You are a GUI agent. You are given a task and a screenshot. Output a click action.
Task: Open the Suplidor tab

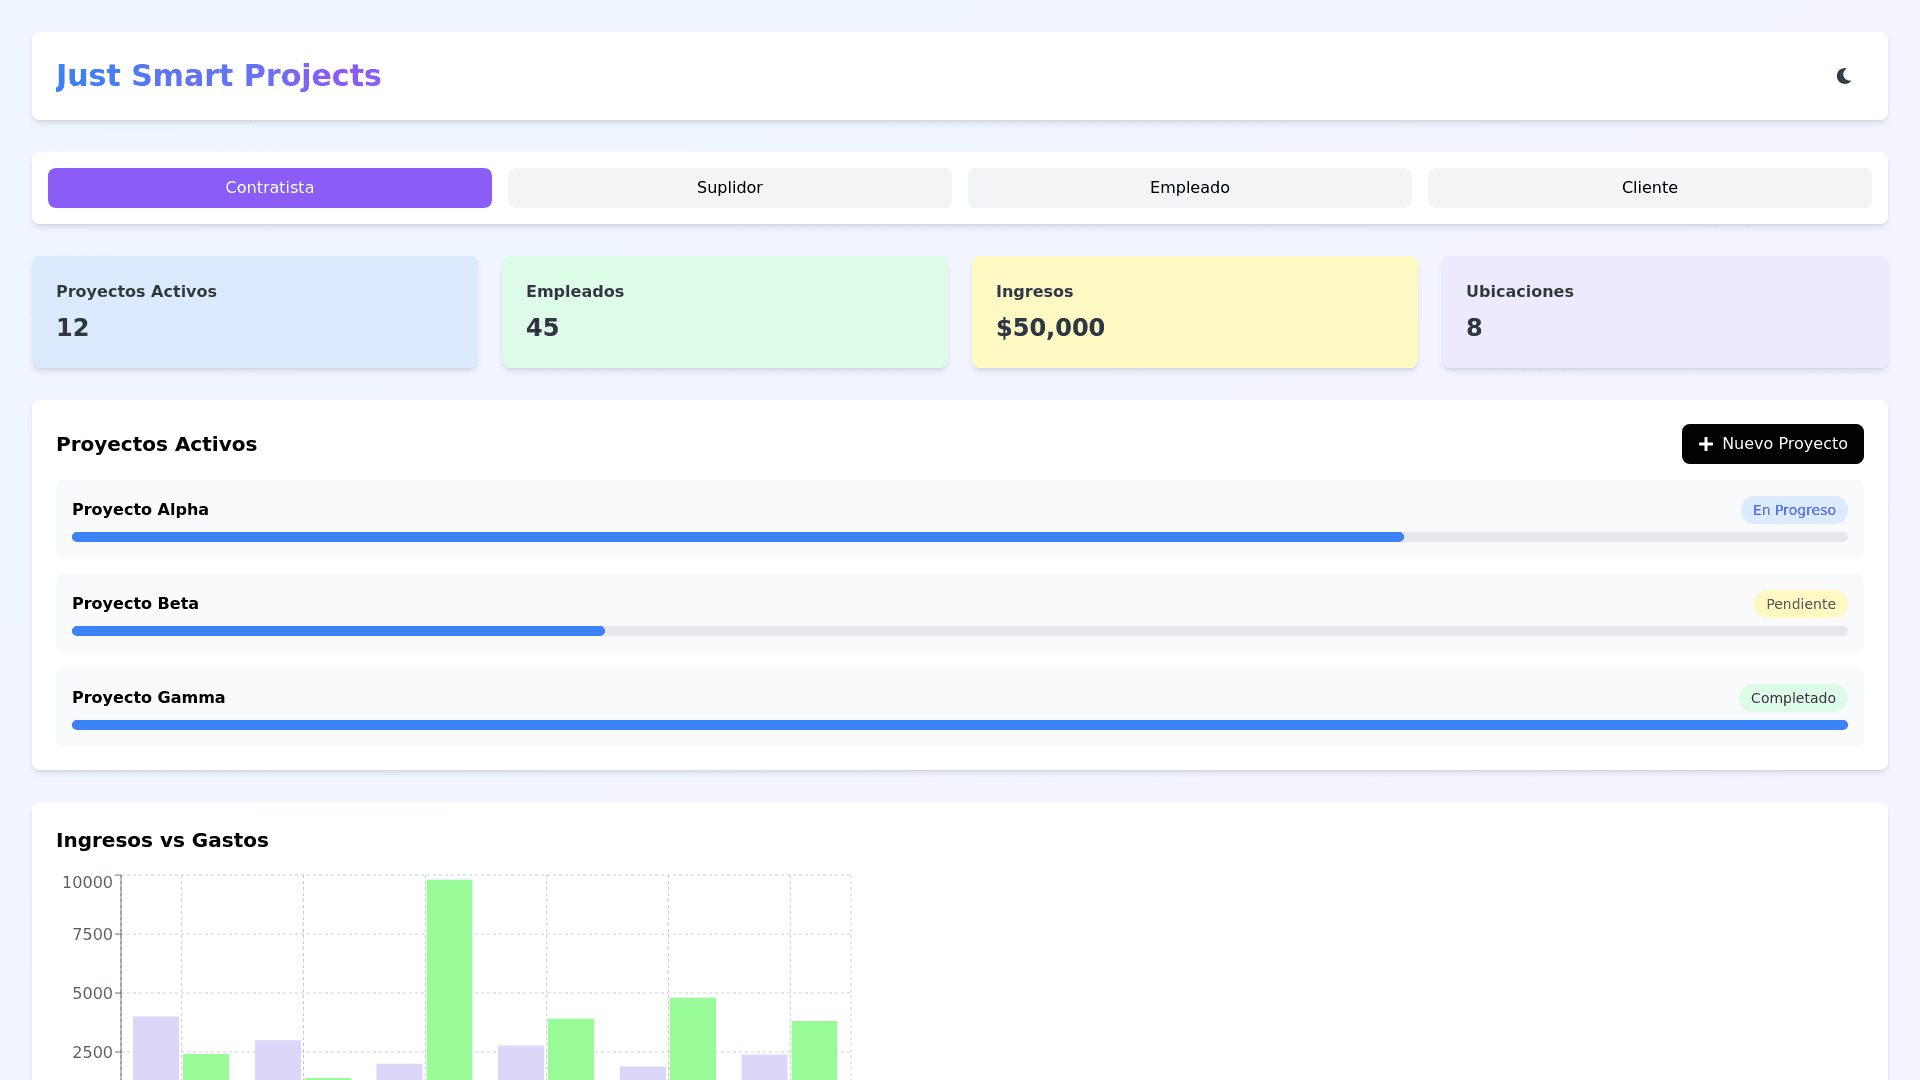(x=729, y=188)
